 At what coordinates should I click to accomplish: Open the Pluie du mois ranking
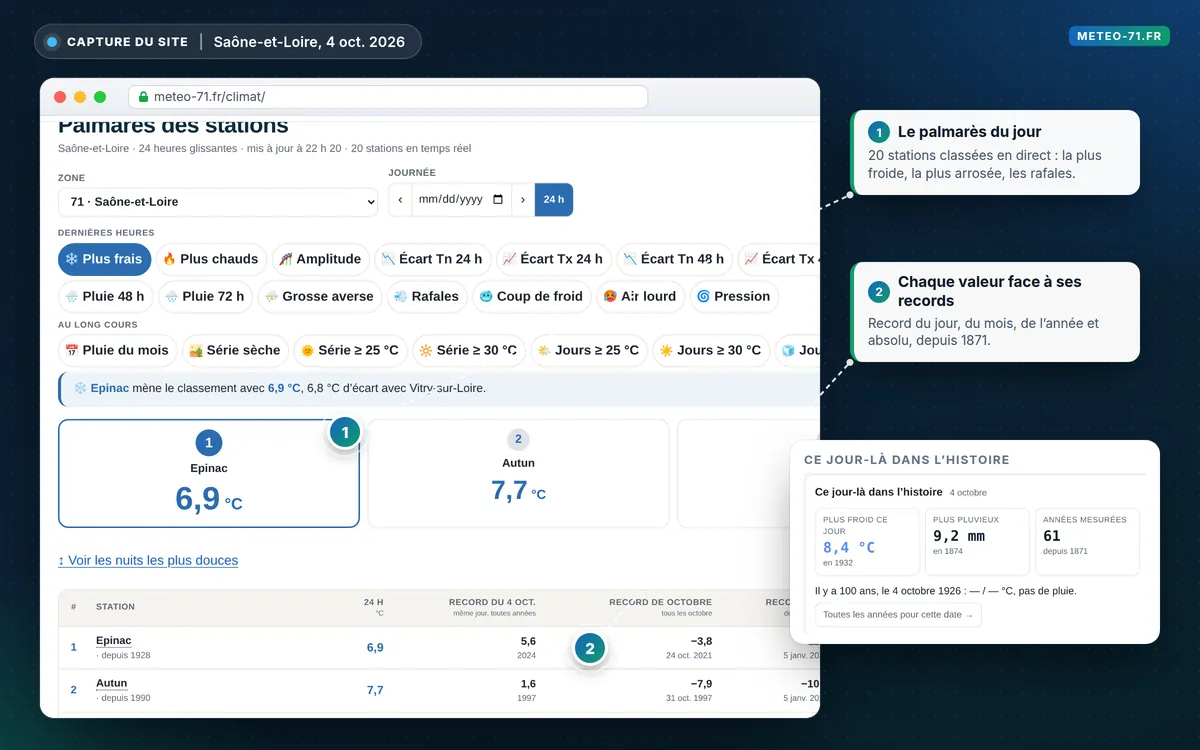118,350
